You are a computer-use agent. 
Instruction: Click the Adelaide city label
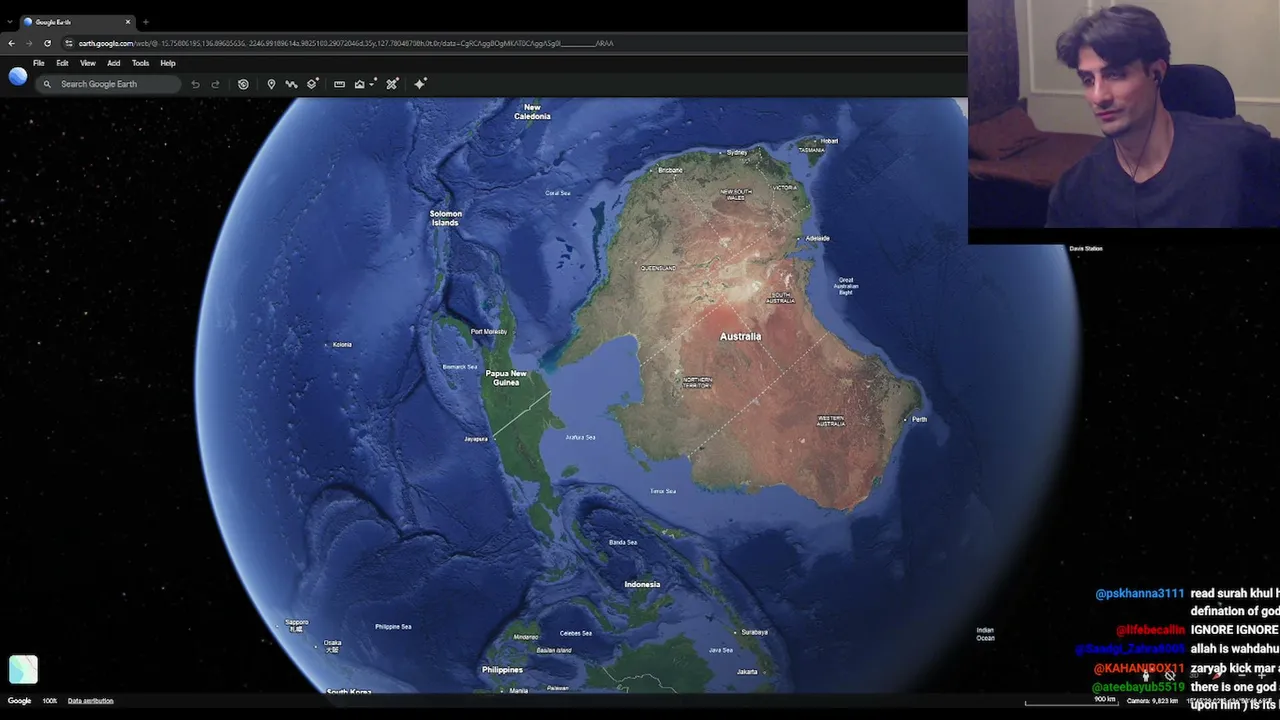pos(818,238)
